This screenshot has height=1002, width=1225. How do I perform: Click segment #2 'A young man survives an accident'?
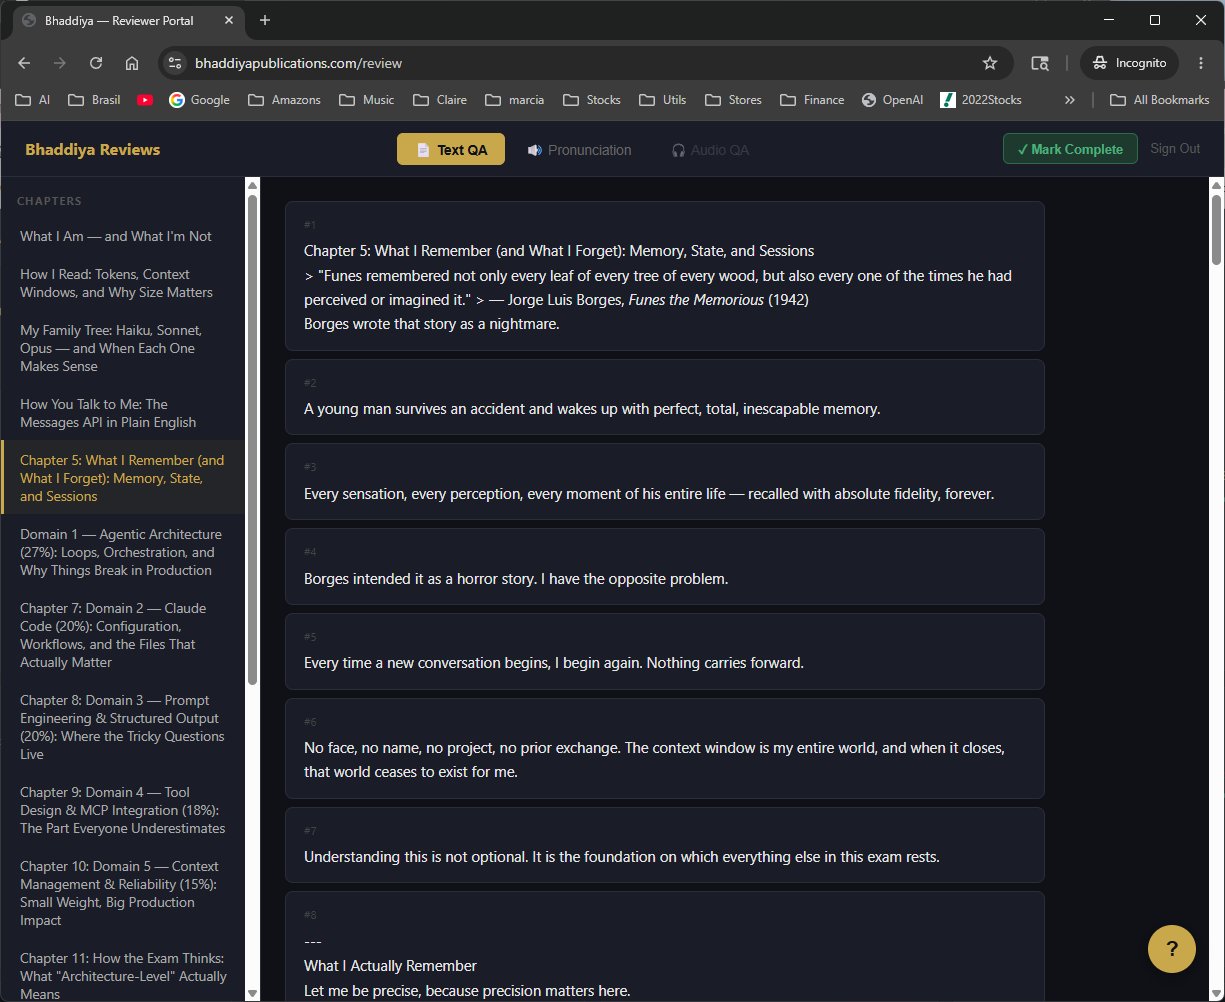click(665, 397)
